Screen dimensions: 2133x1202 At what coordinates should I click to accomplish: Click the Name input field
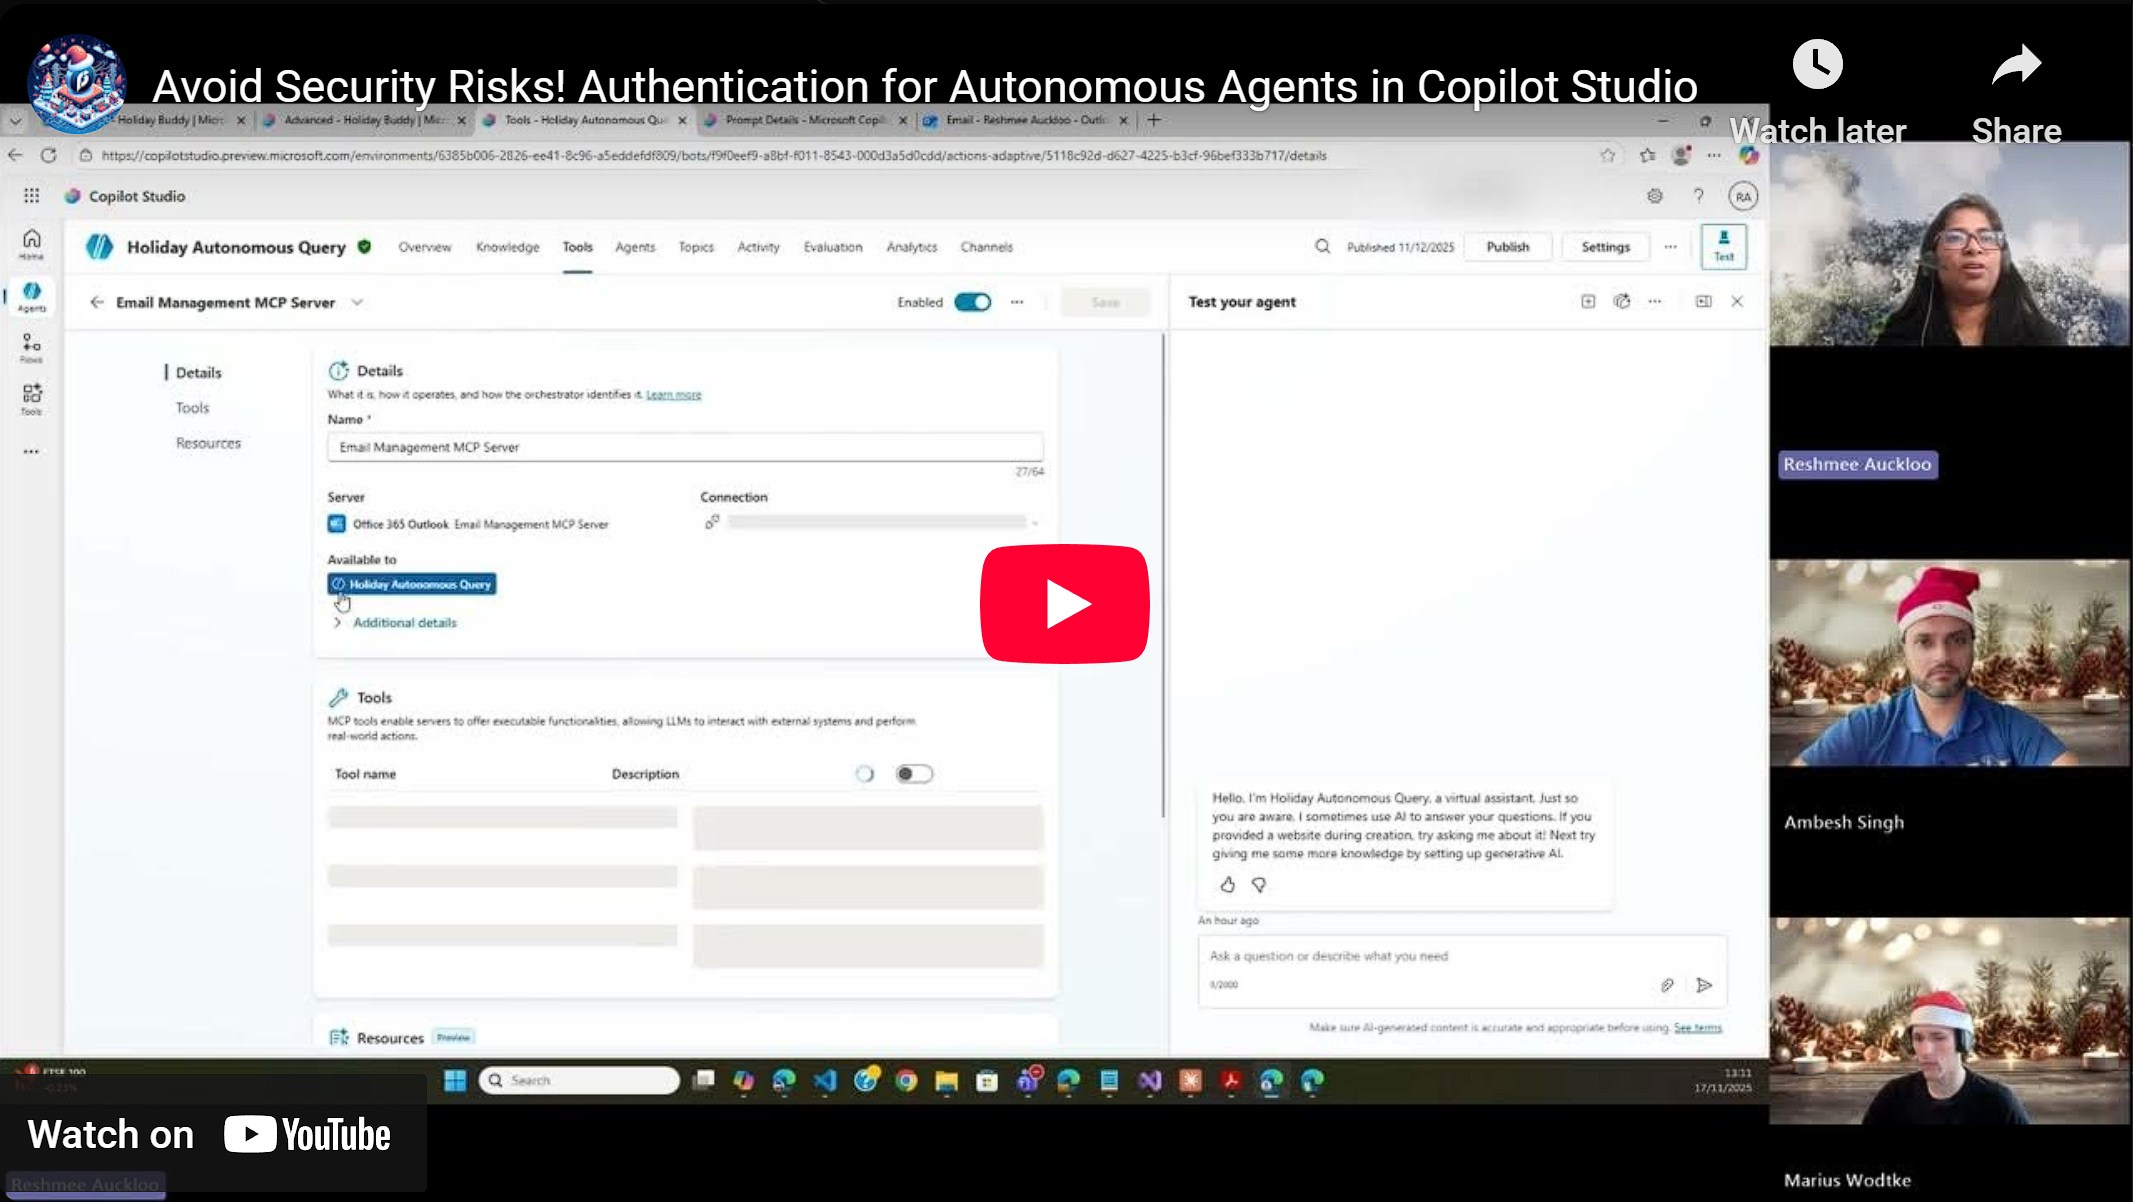[684, 447]
